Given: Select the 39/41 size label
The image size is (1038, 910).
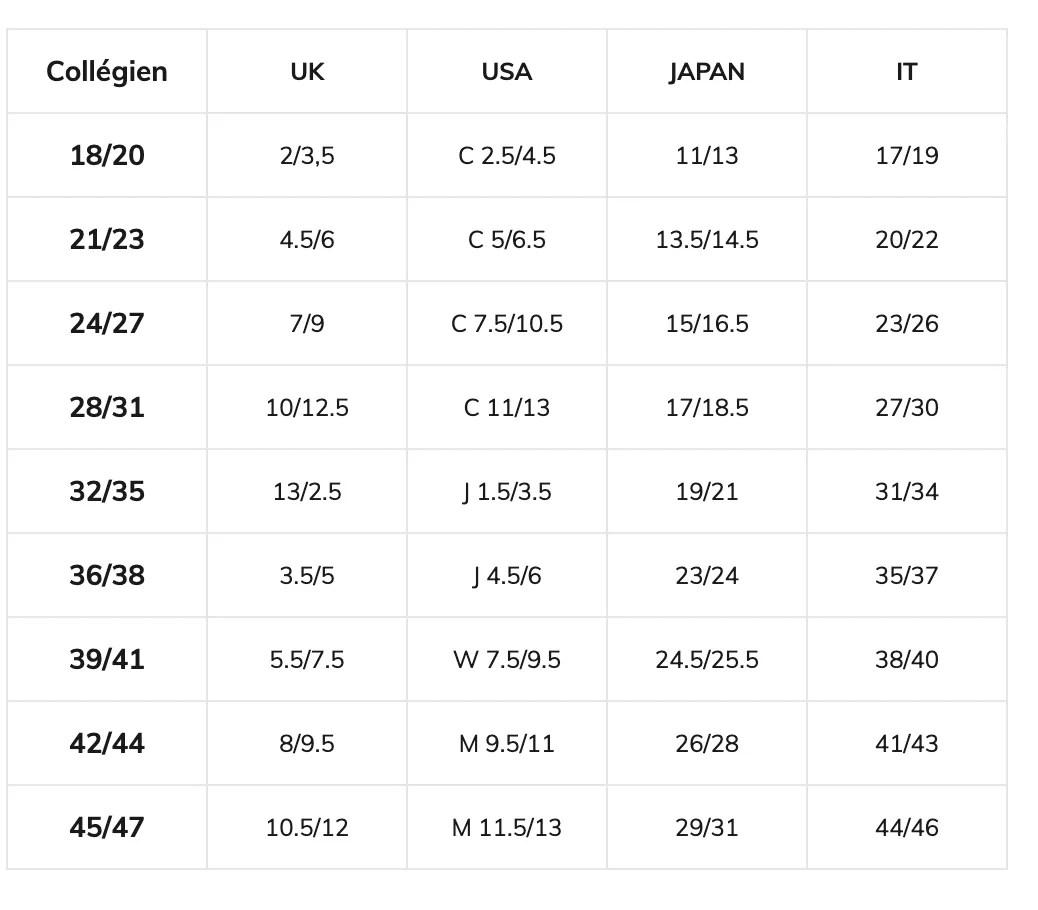Looking at the screenshot, I should [x=107, y=660].
